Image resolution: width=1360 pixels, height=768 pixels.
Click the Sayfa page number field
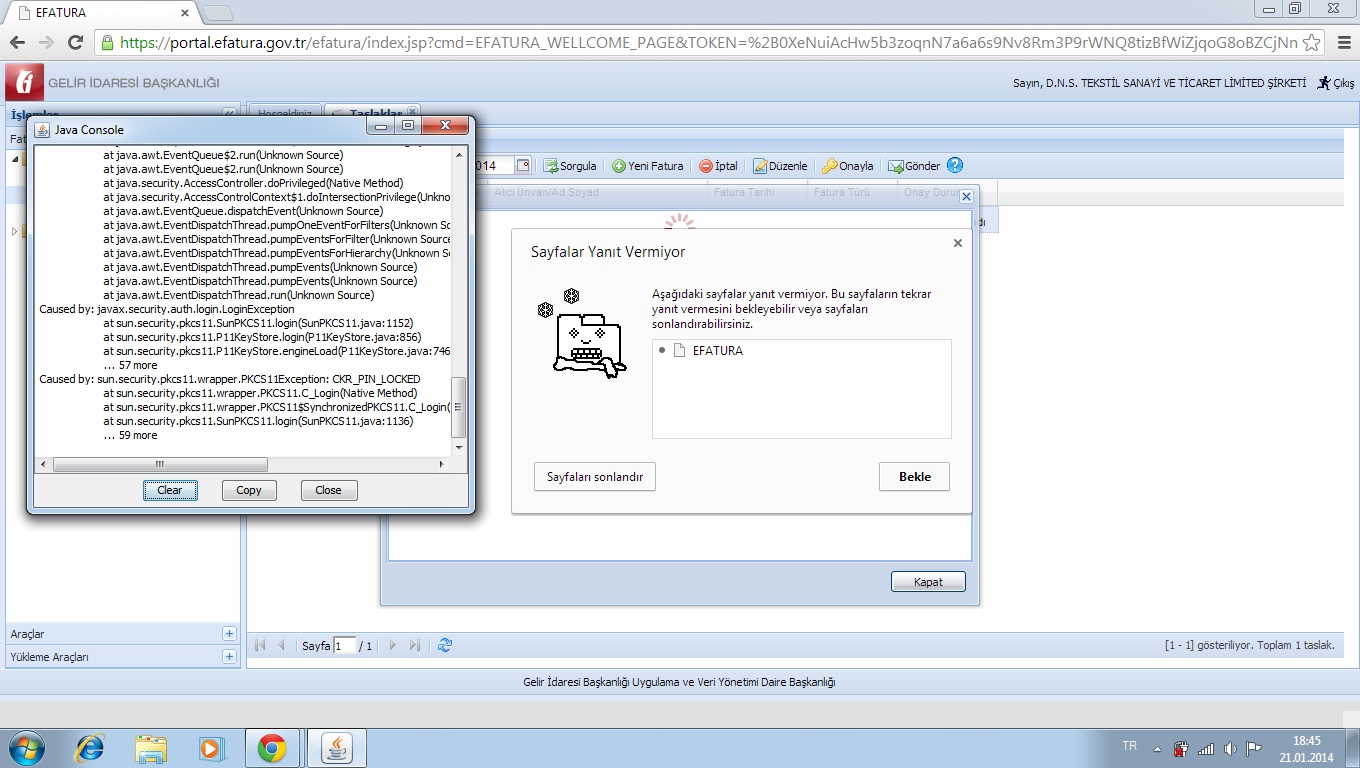[x=344, y=646]
